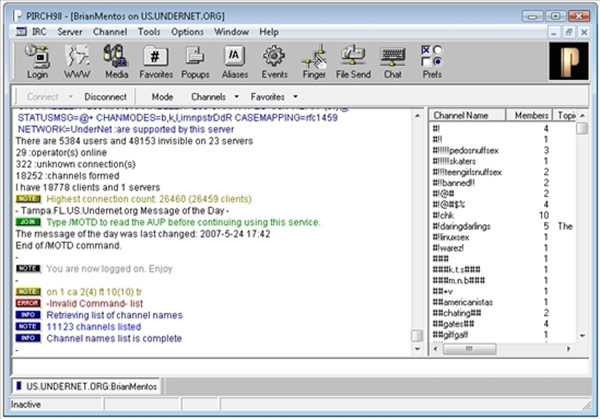Click the PIRCH98 title bar icon
Viewport: 600px width, 419px height.
[x=17, y=16]
